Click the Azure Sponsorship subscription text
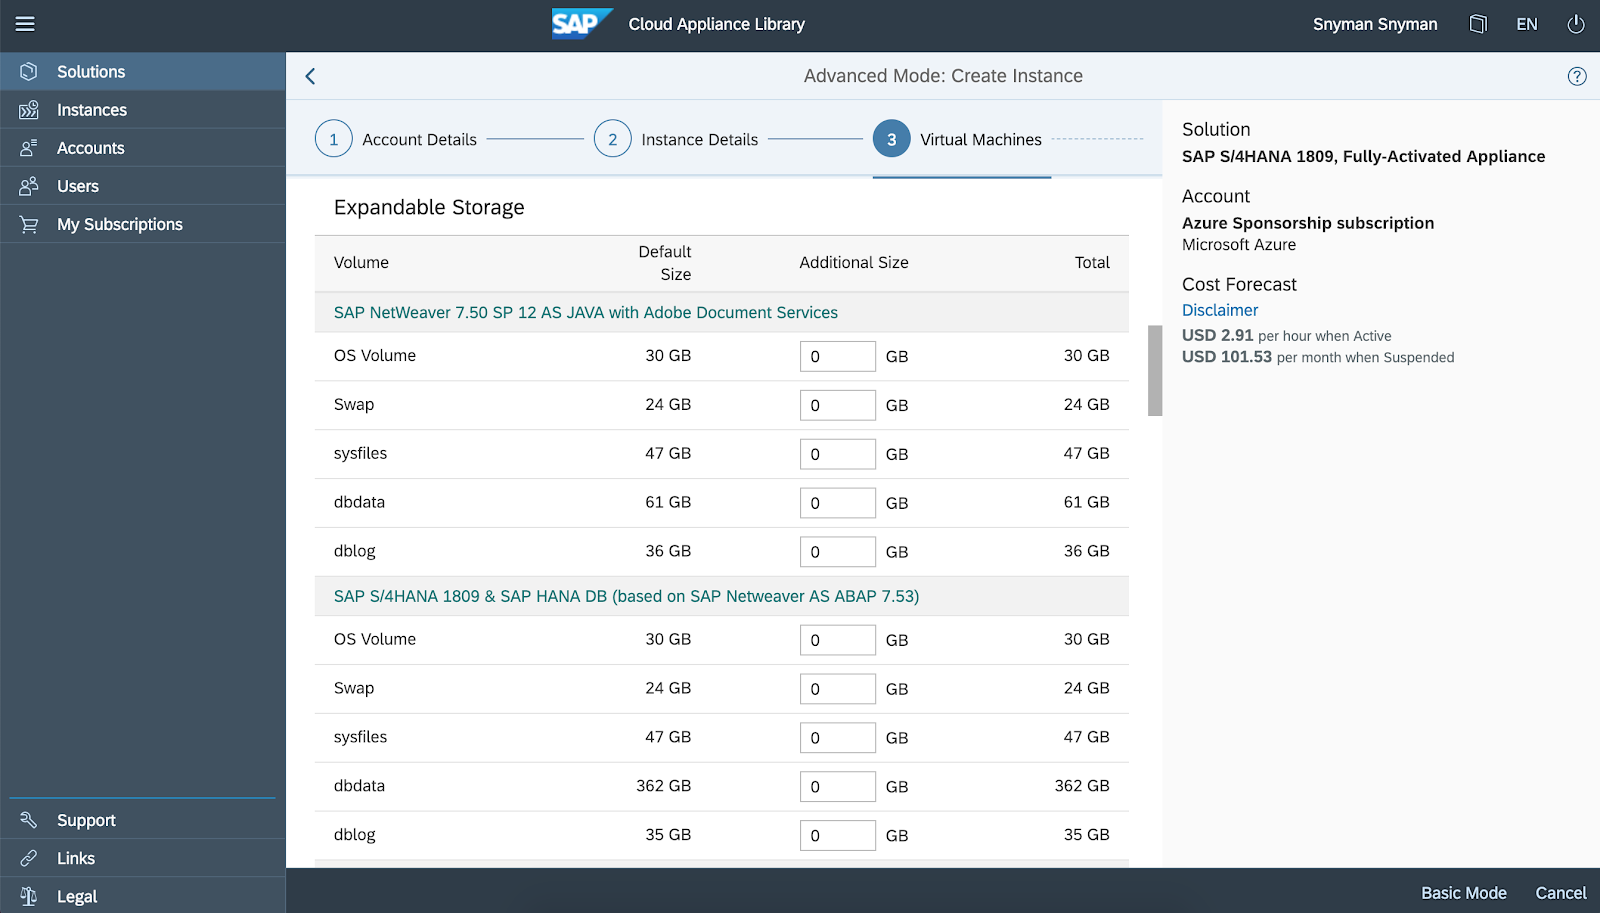The height and width of the screenshot is (913, 1600). coord(1308,223)
